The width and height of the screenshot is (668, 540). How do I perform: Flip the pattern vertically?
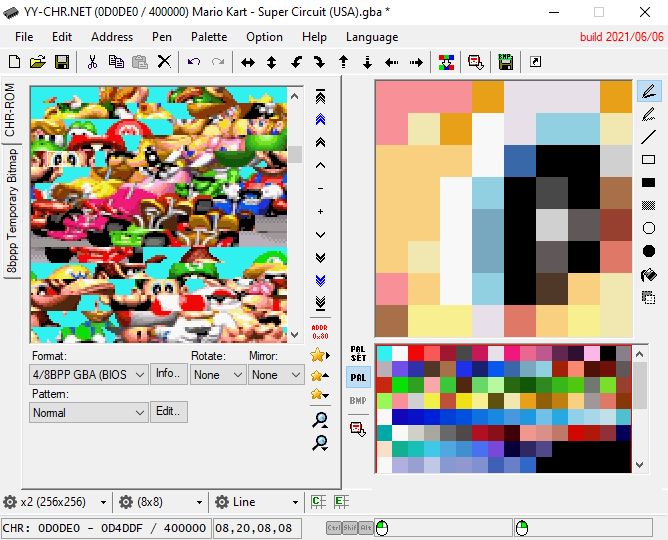[x=271, y=63]
